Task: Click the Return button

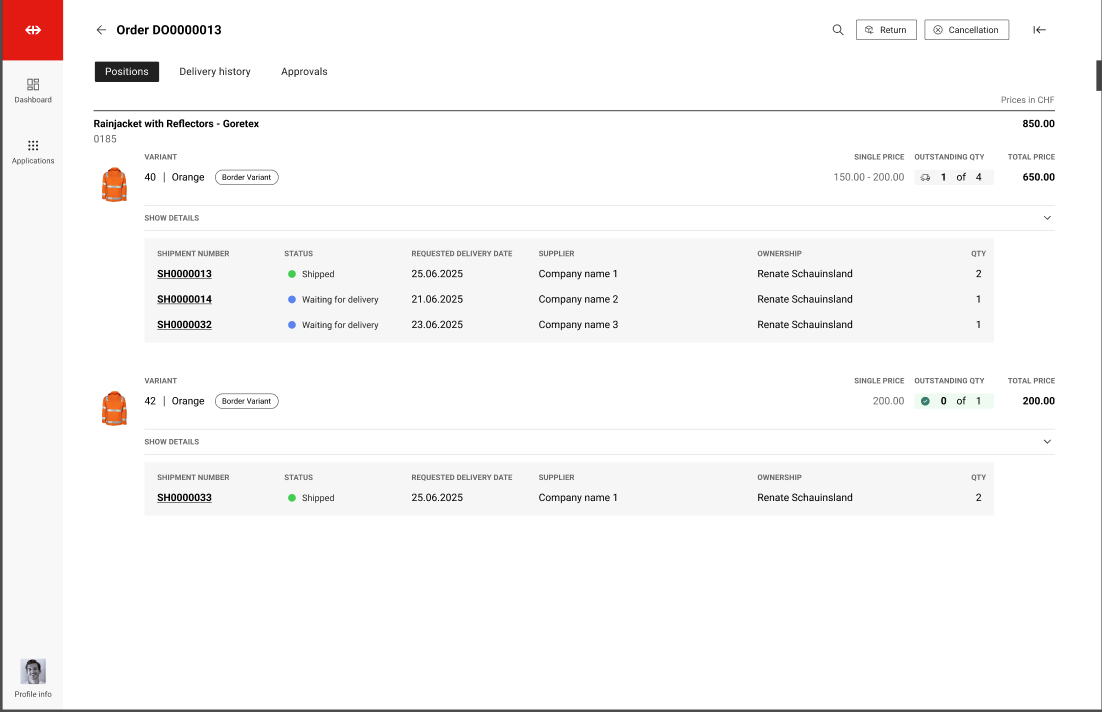Action: [x=886, y=30]
